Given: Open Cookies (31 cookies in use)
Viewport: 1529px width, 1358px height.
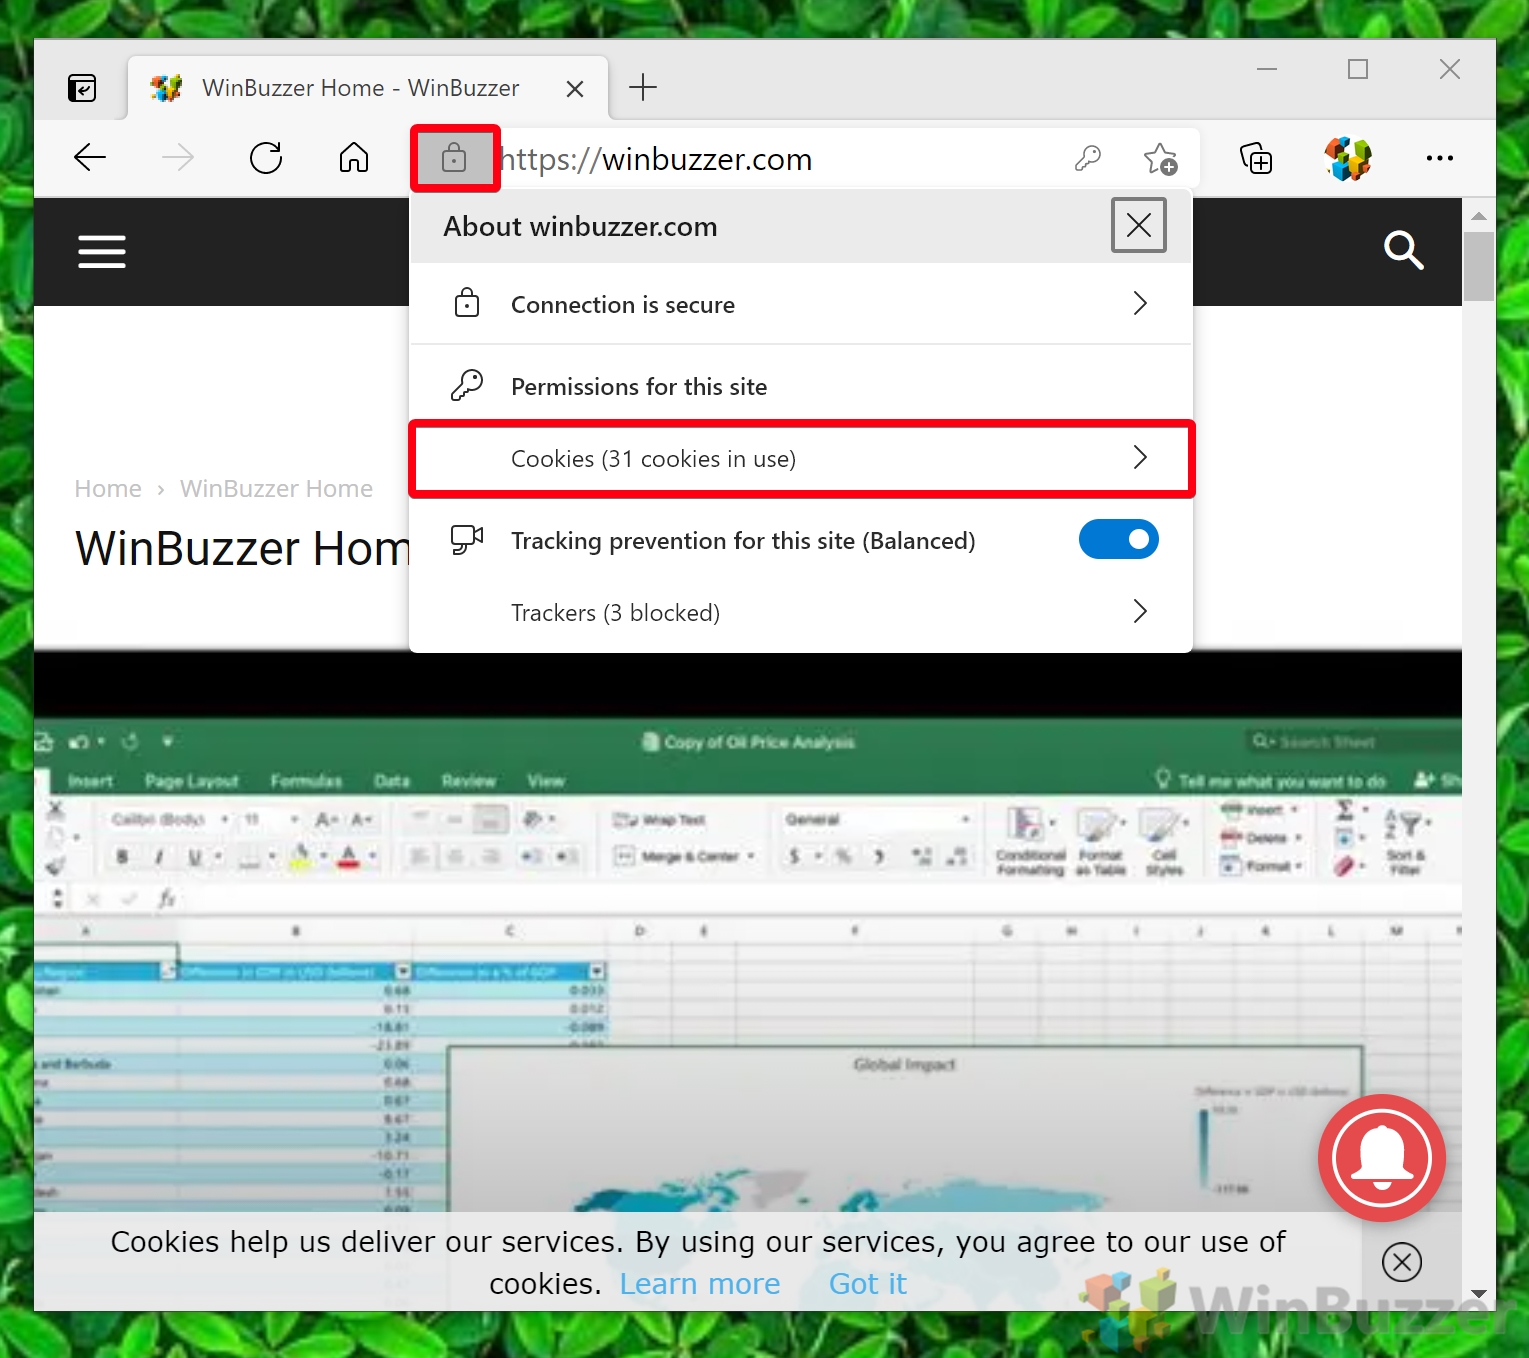Looking at the screenshot, I should 801,459.
